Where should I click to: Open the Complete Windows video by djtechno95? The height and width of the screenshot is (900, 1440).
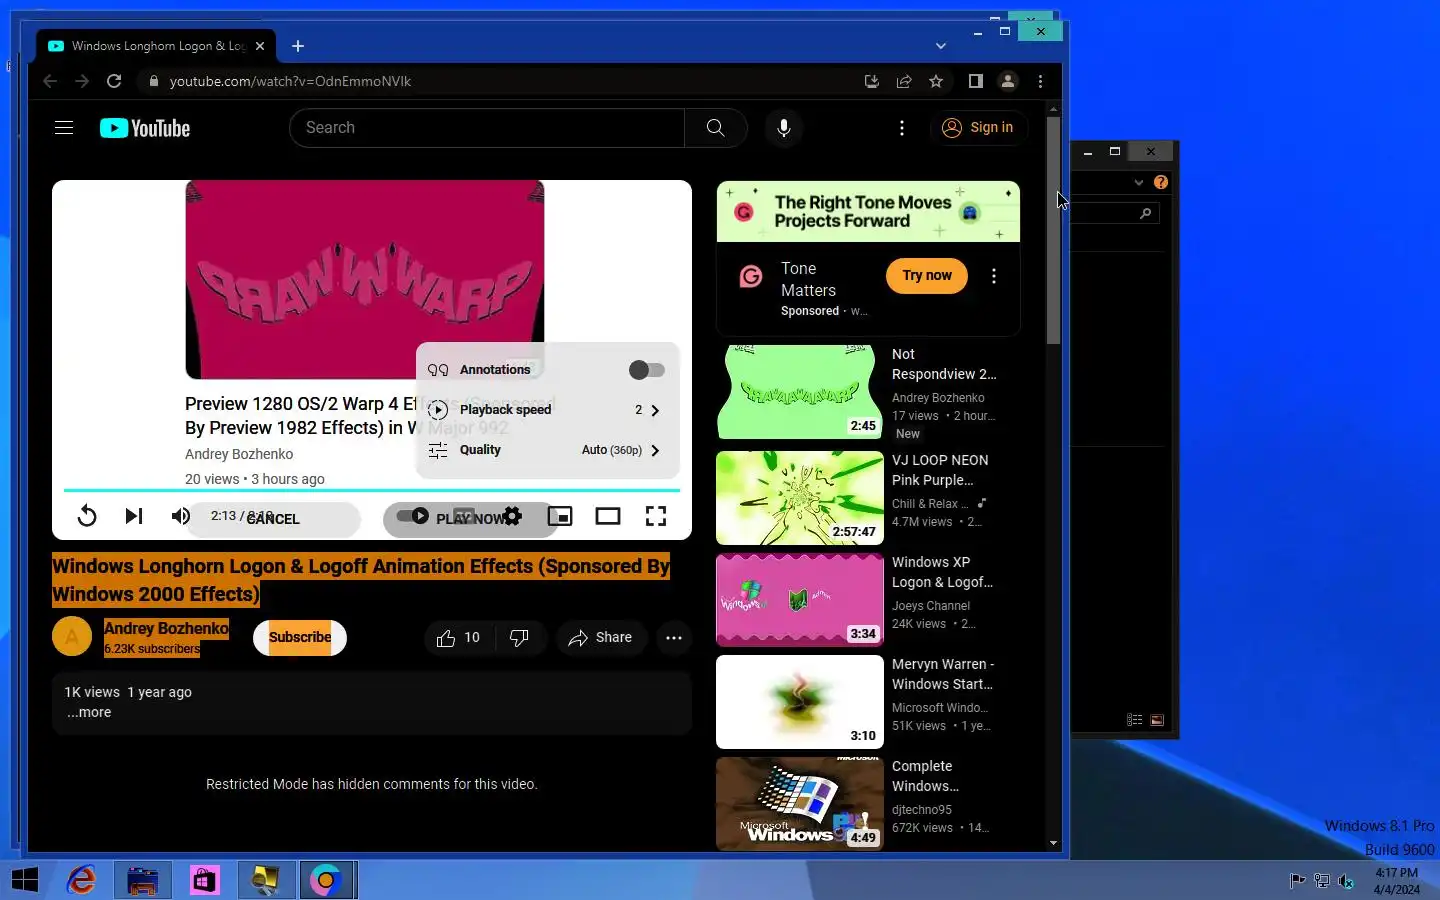[x=800, y=804]
